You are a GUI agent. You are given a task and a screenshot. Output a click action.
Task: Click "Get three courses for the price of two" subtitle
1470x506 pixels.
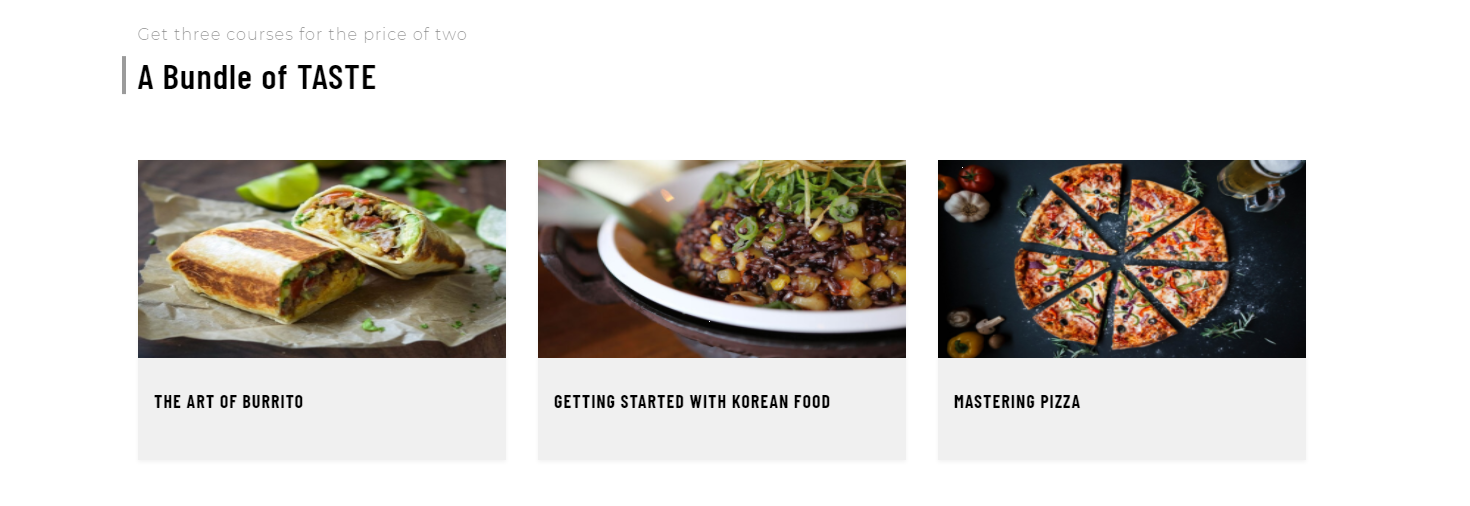click(x=302, y=35)
